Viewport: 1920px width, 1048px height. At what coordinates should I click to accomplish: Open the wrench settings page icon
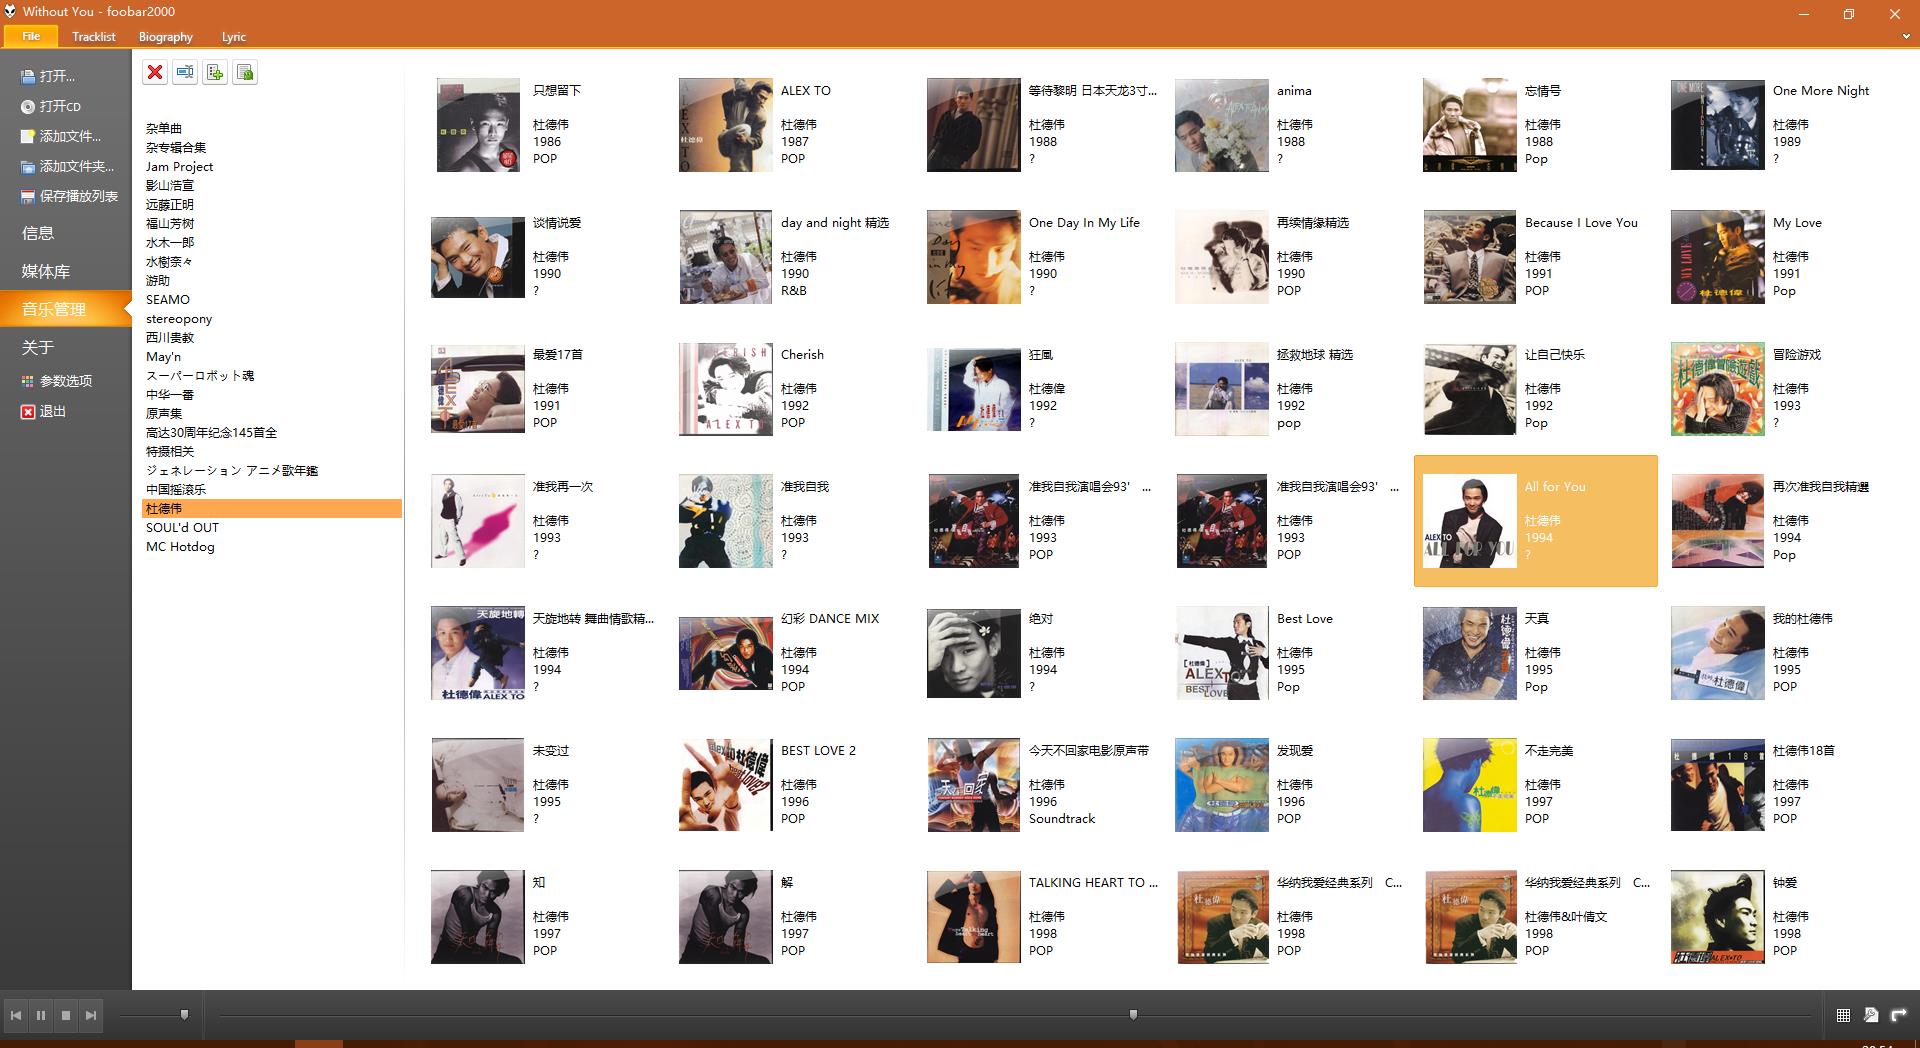[1871, 1015]
